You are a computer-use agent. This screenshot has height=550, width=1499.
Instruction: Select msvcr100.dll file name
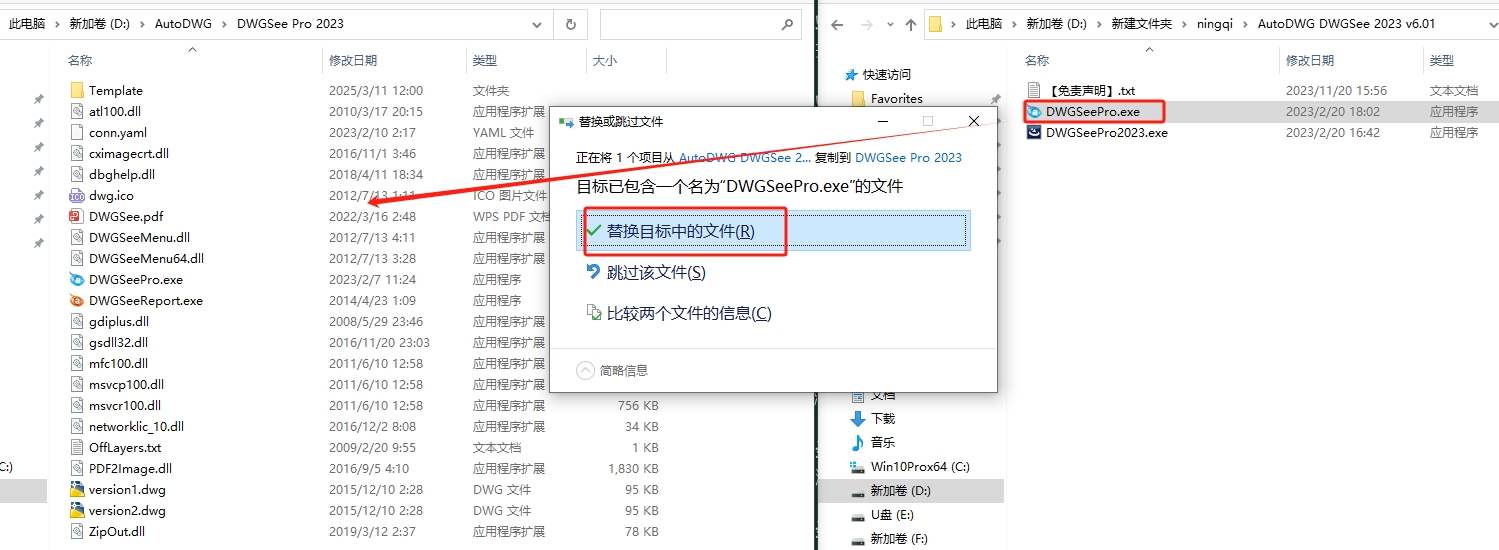[x=125, y=405]
